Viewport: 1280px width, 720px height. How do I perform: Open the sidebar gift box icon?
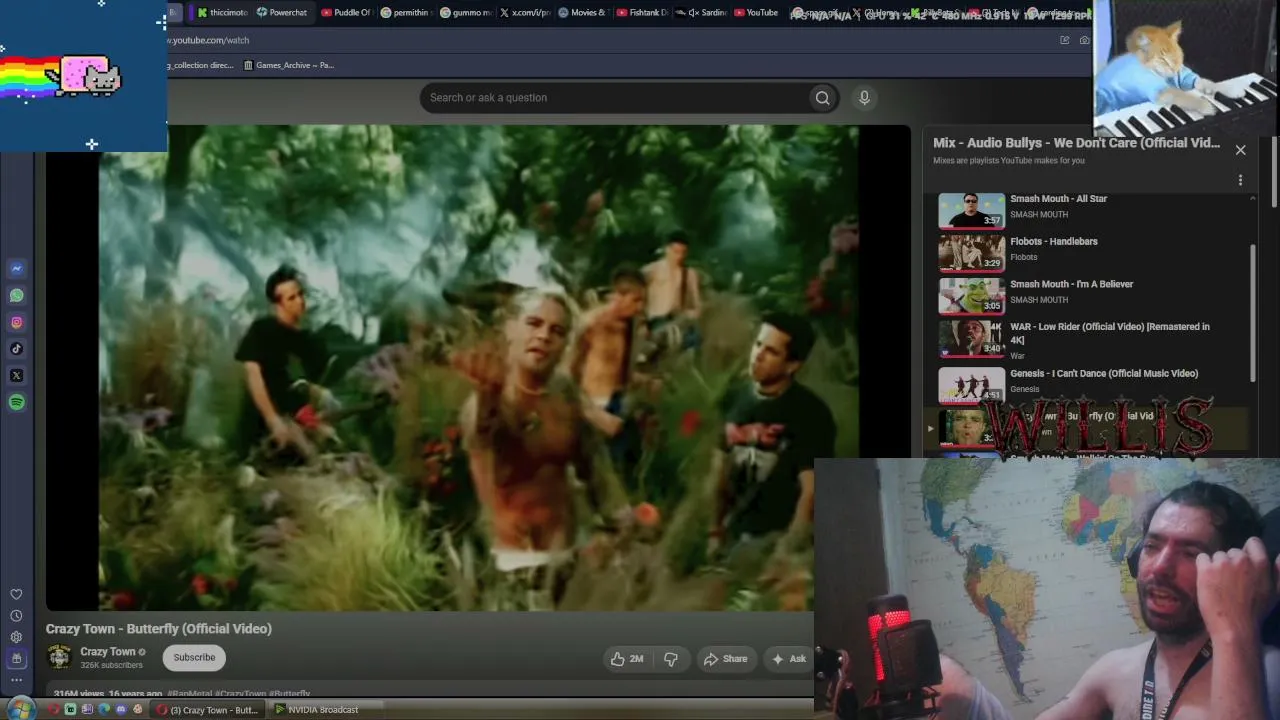[16, 659]
